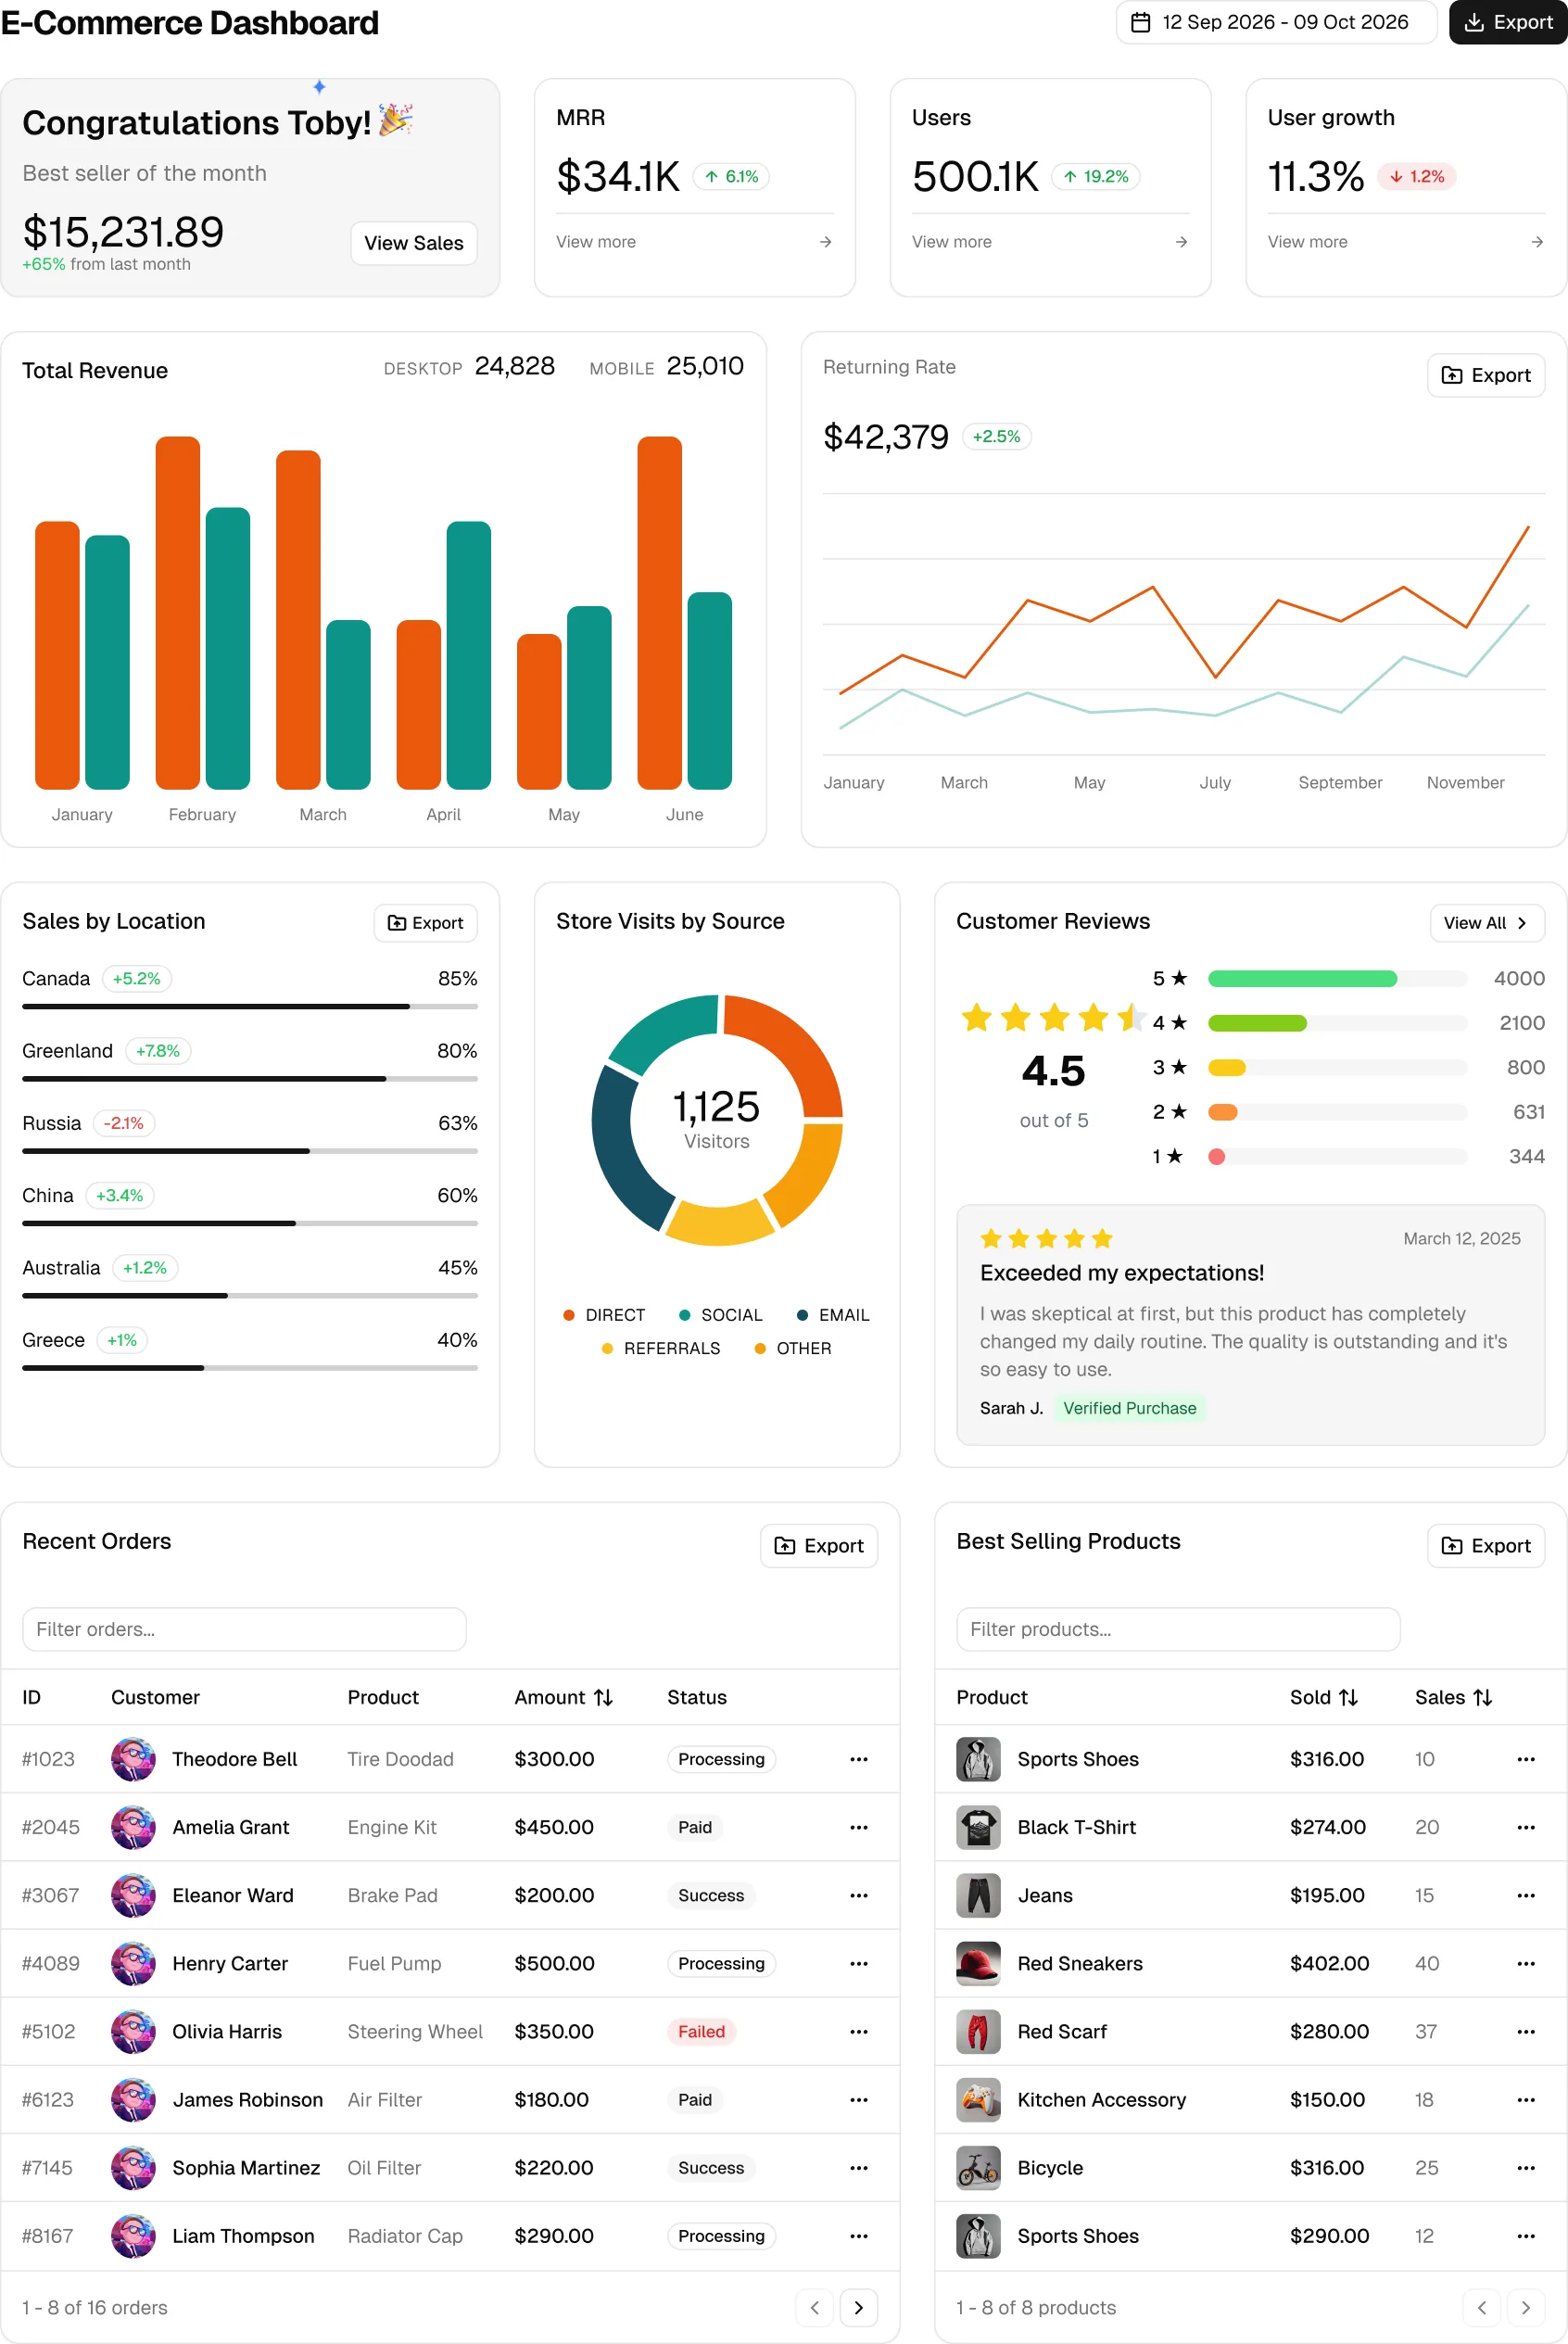This screenshot has height=2344, width=1568.
Task: Click the Users View more arrow
Action: click(x=1181, y=242)
